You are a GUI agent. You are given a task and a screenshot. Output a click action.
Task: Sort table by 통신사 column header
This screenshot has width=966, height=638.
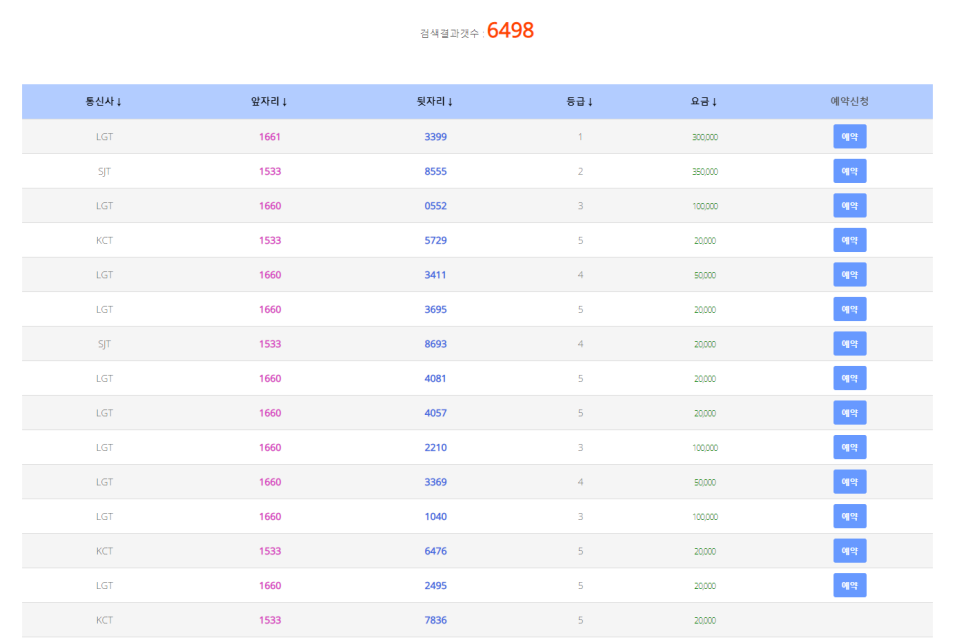(x=104, y=101)
